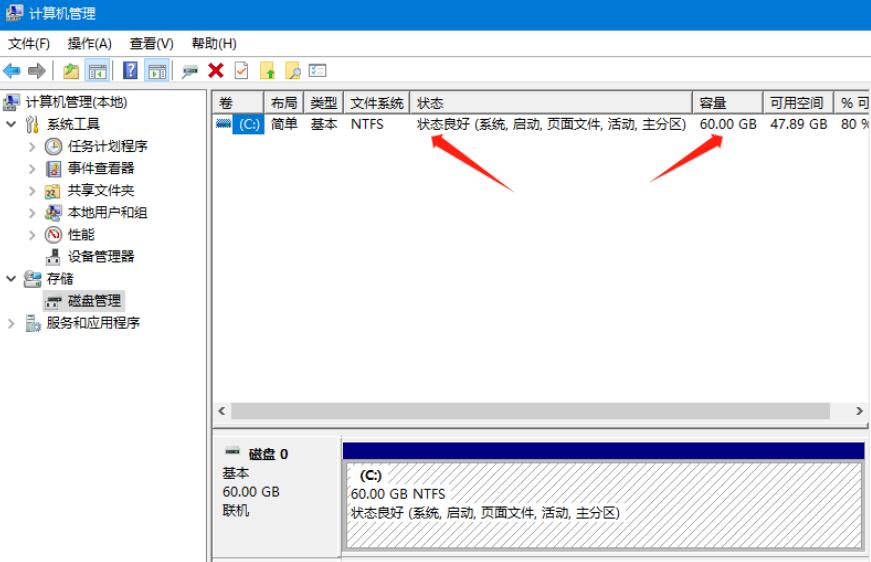Select 服务和应用程序 in the tree
871x562 pixels.
93,323
